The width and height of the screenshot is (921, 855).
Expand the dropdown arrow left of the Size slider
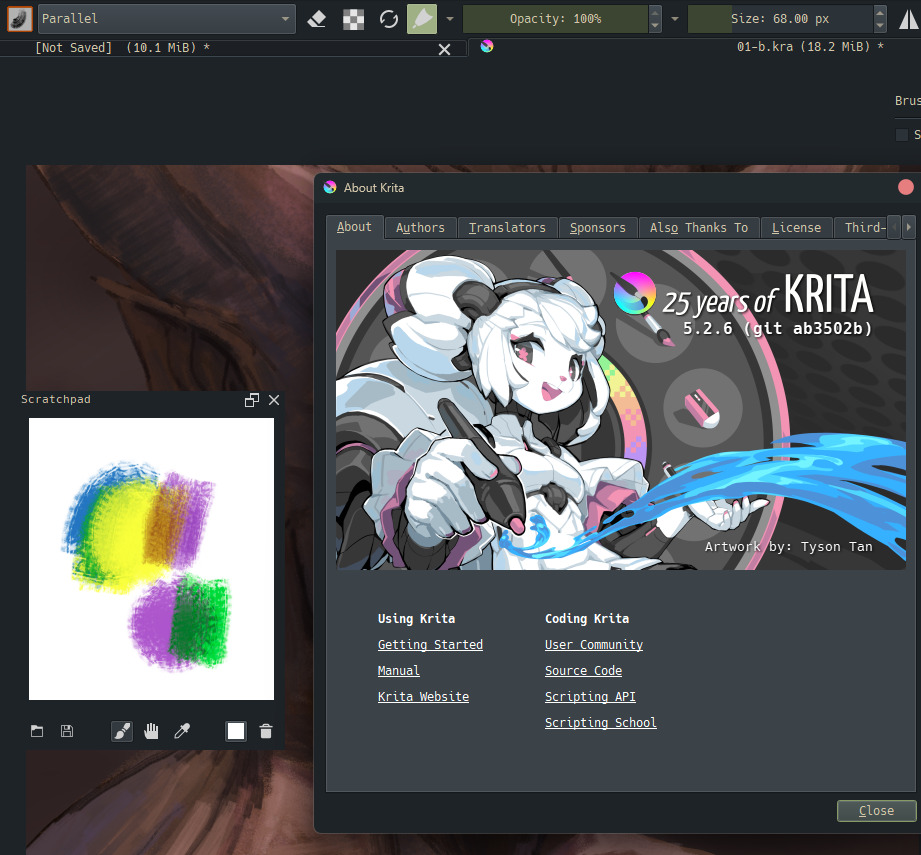tap(675, 18)
